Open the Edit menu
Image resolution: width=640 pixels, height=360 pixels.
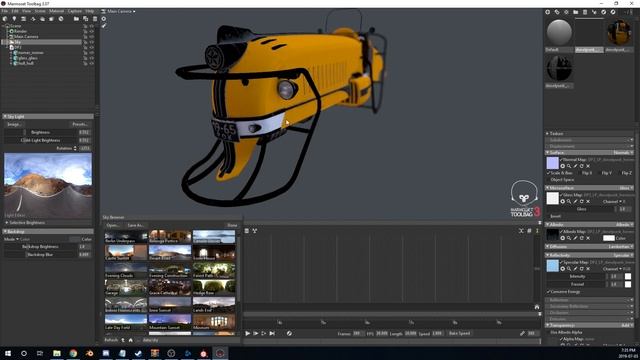coord(15,11)
